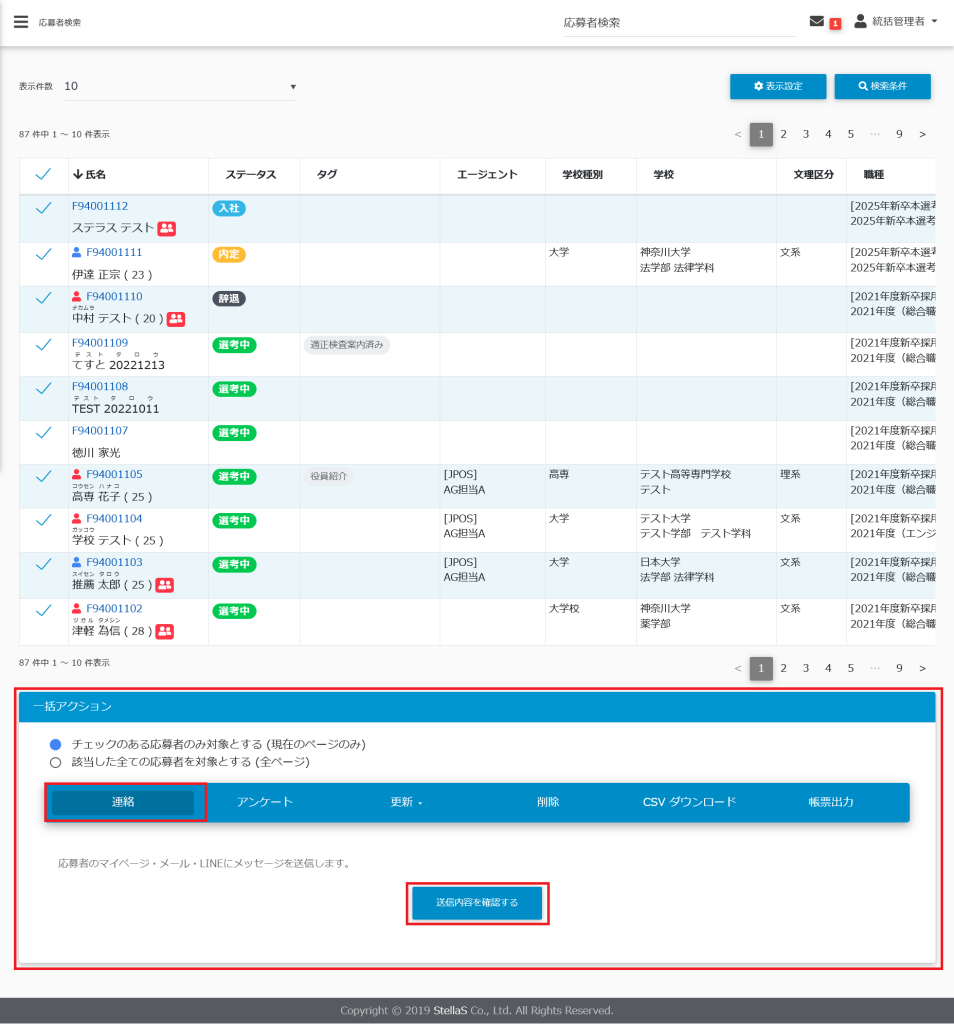Click the red person icon next to F94001105
954x1024 pixels.
tap(77, 475)
